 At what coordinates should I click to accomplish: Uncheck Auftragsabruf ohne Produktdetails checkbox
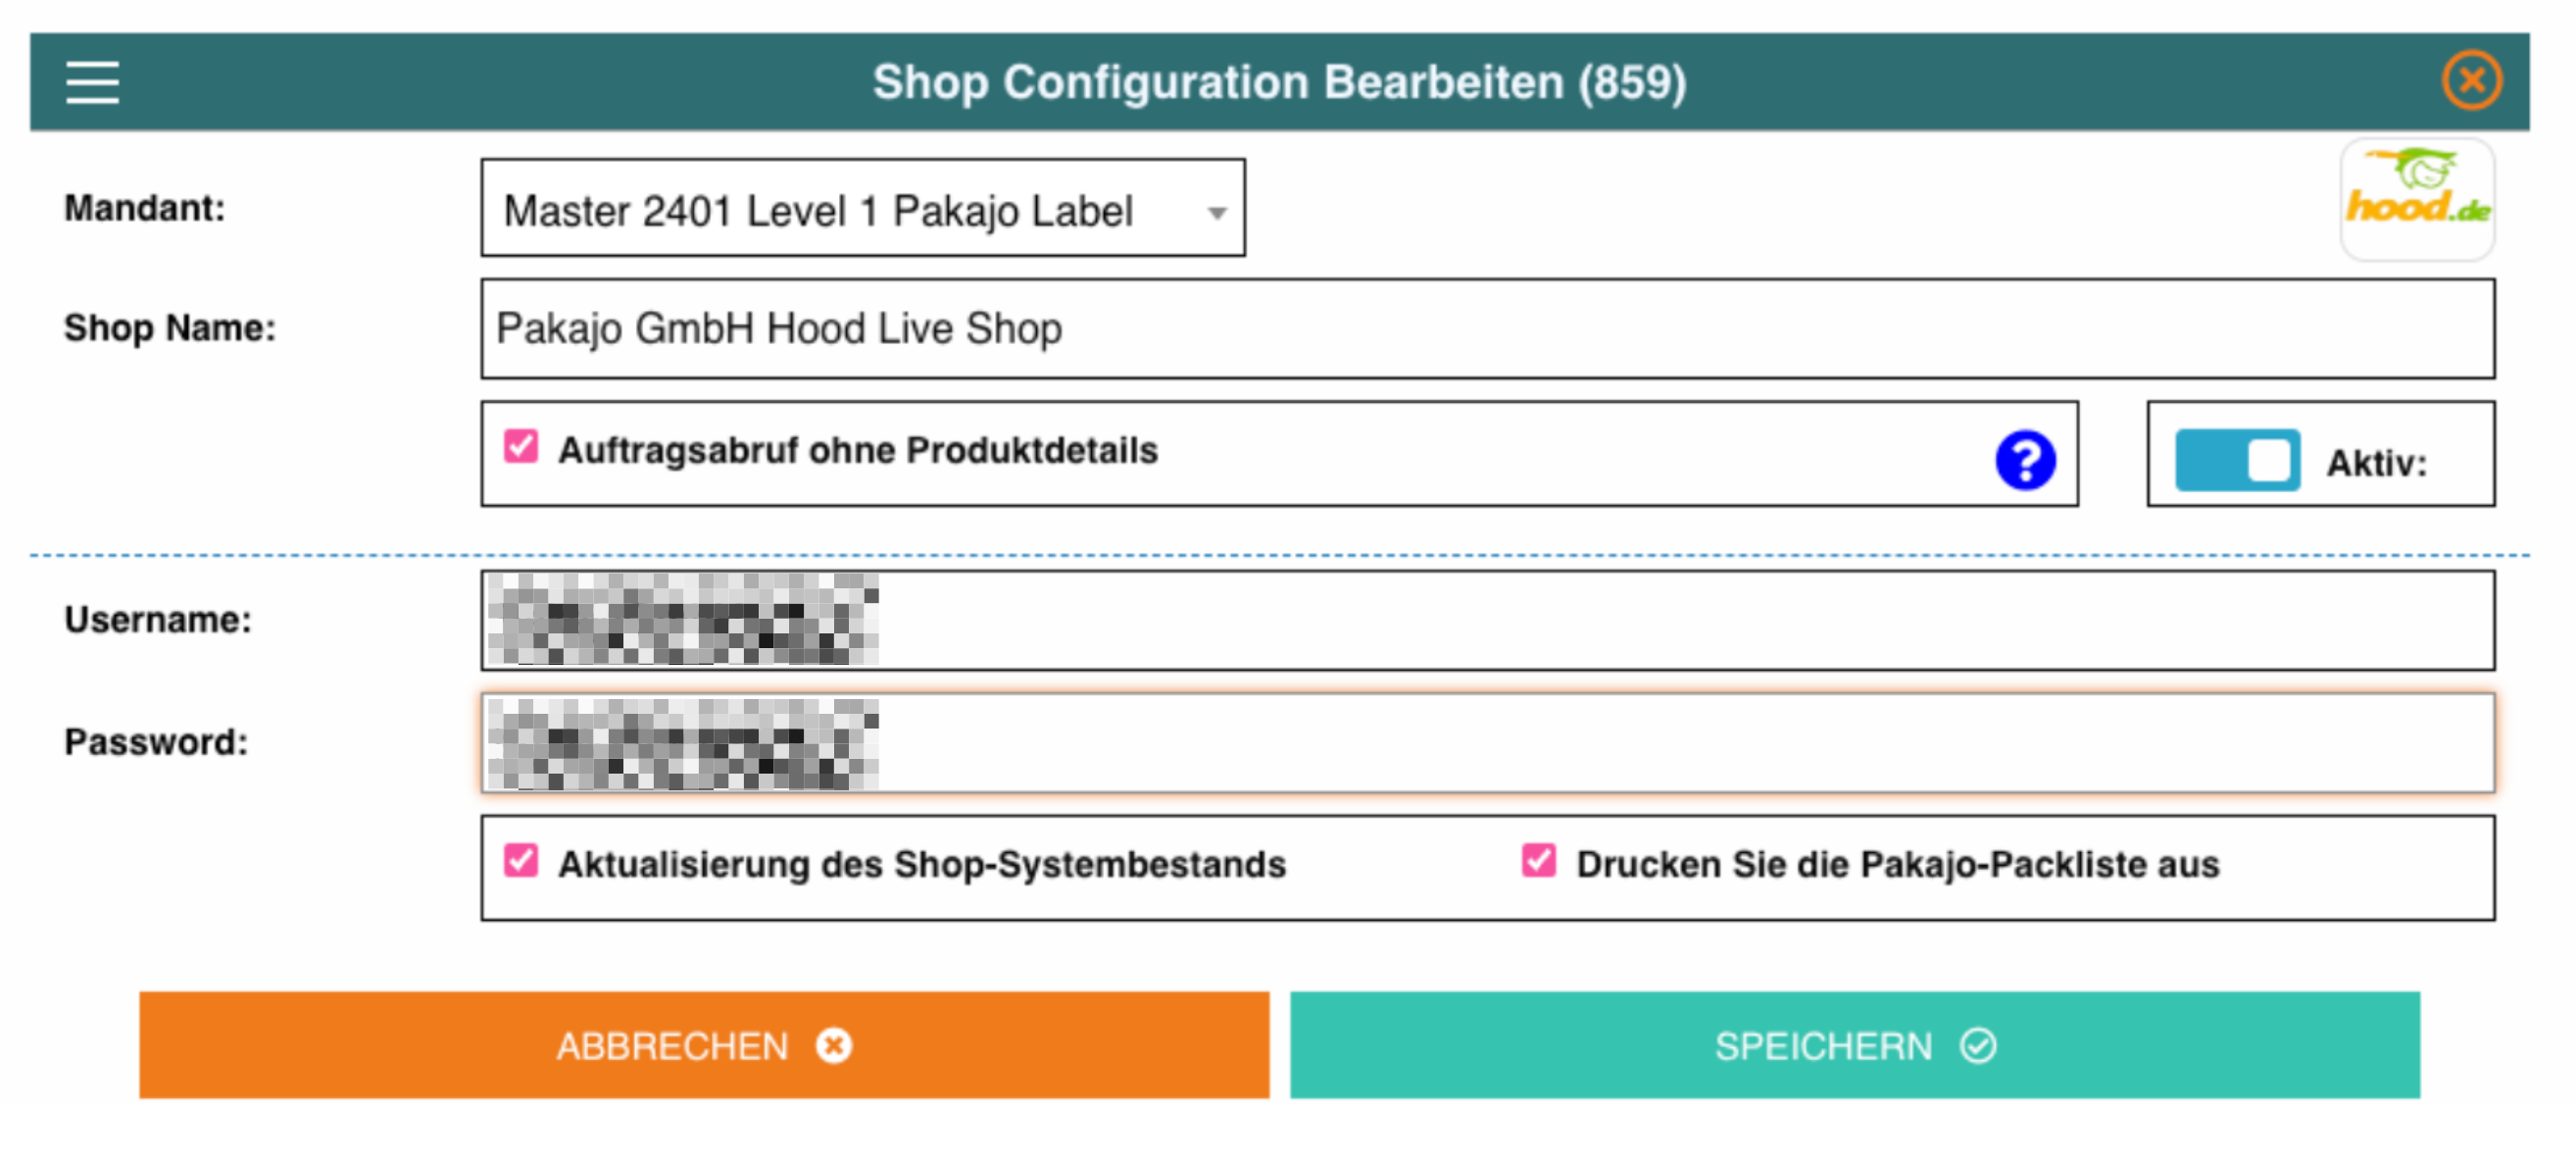[x=521, y=447]
